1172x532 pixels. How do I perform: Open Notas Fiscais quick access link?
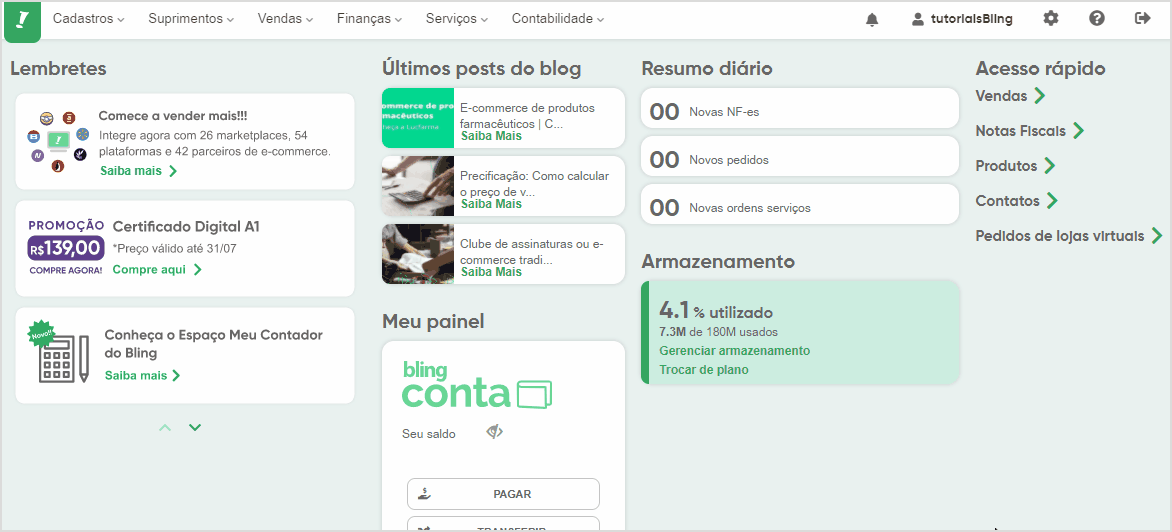pos(1030,131)
